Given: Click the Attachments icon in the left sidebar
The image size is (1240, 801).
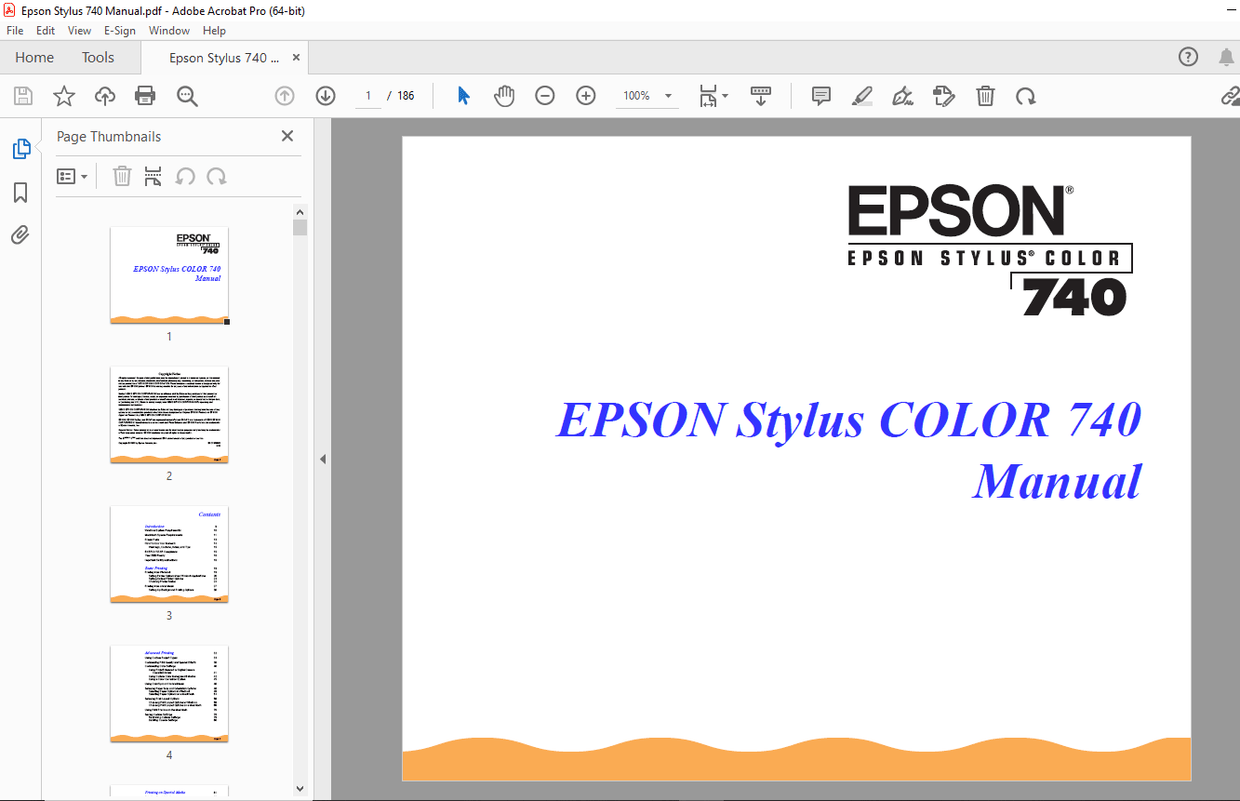Looking at the screenshot, I should coord(20,234).
